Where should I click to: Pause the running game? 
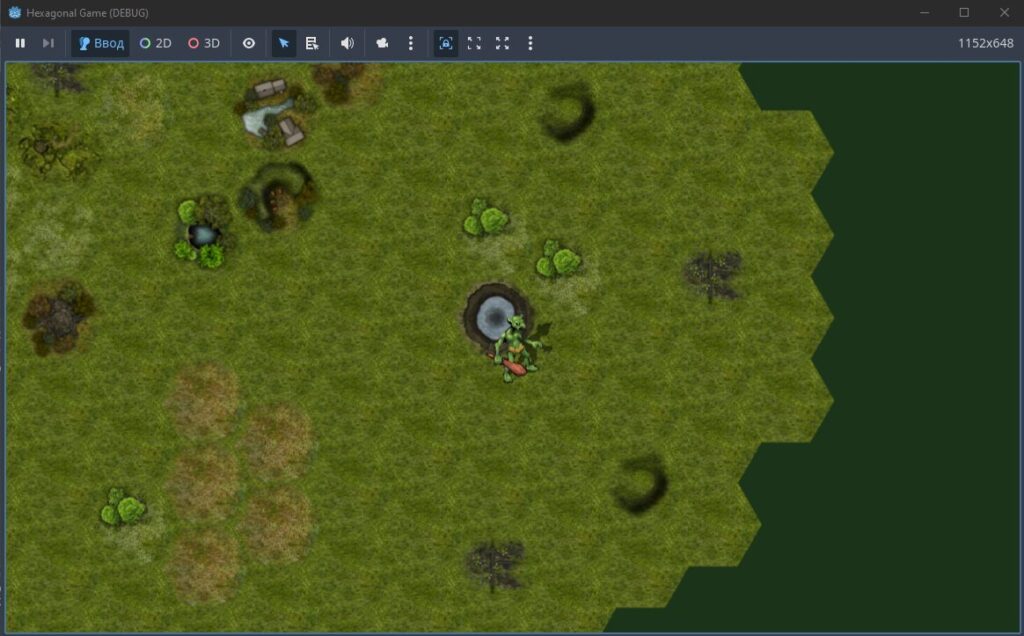(x=20, y=43)
